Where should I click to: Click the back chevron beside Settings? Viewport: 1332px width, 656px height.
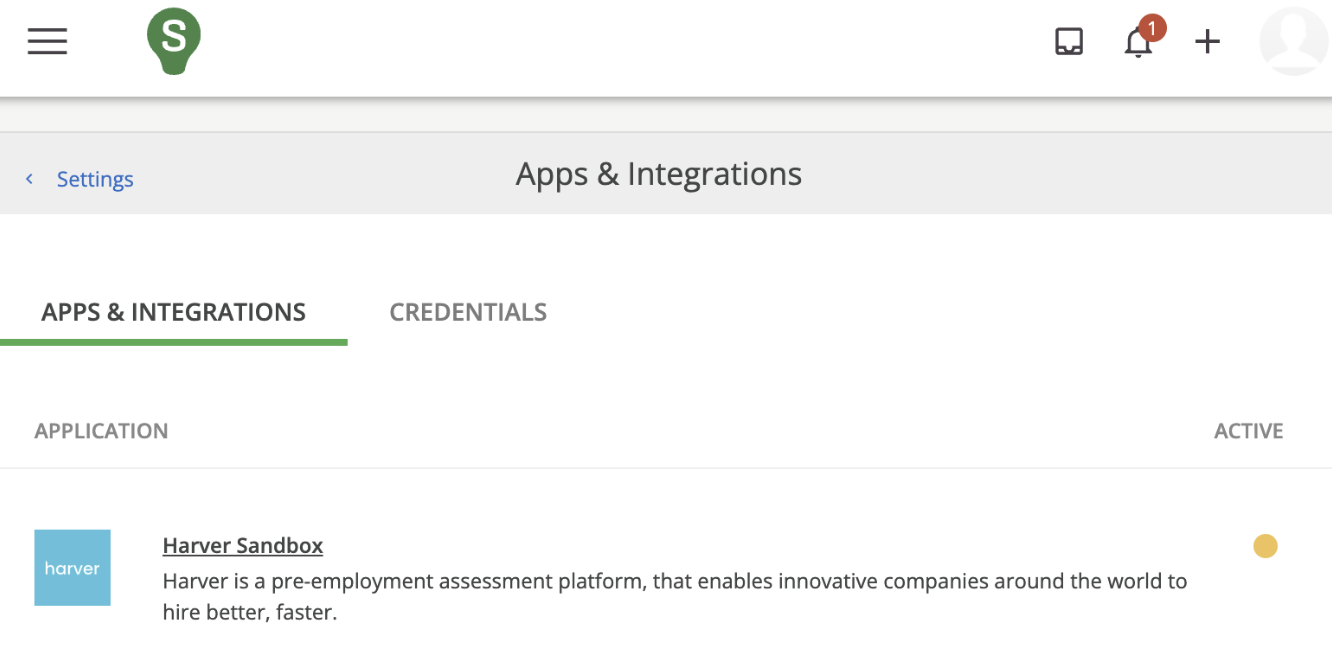(x=30, y=179)
